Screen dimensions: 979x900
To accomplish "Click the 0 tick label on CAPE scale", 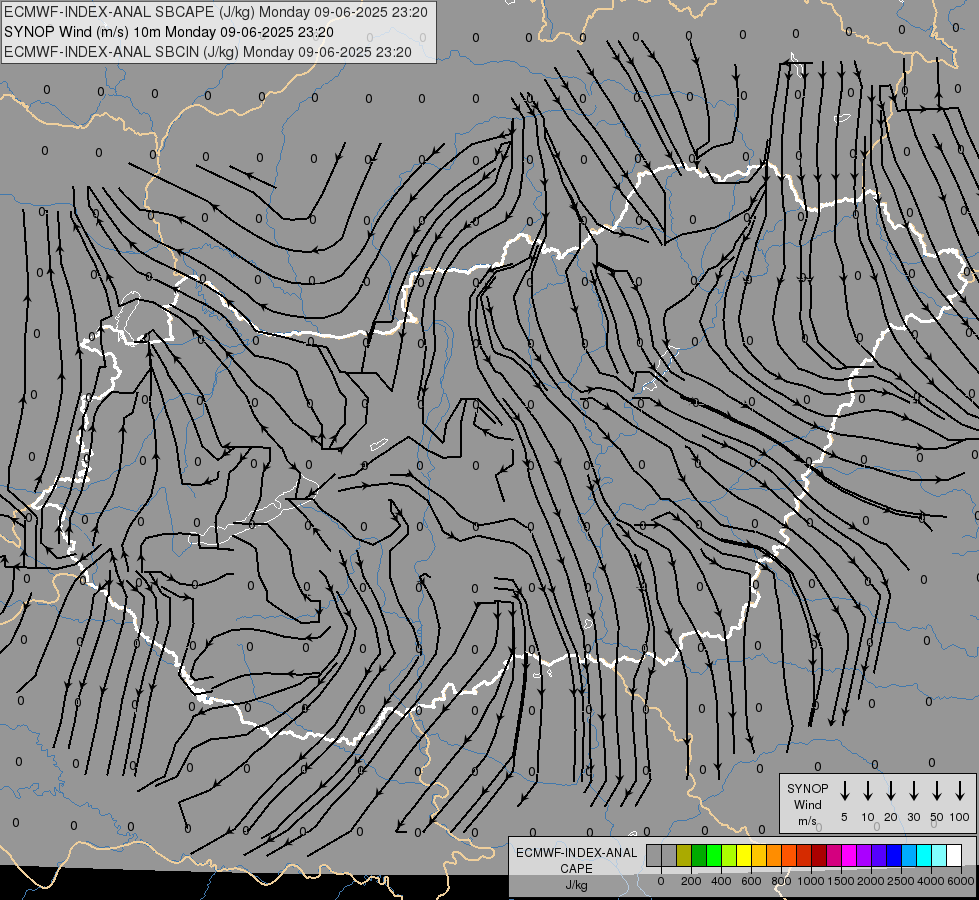I will (661, 881).
